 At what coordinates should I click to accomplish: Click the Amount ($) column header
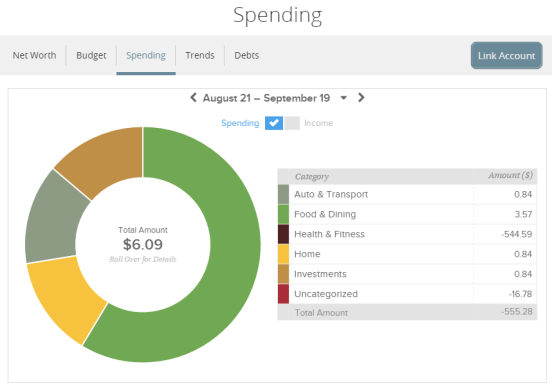(x=510, y=175)
